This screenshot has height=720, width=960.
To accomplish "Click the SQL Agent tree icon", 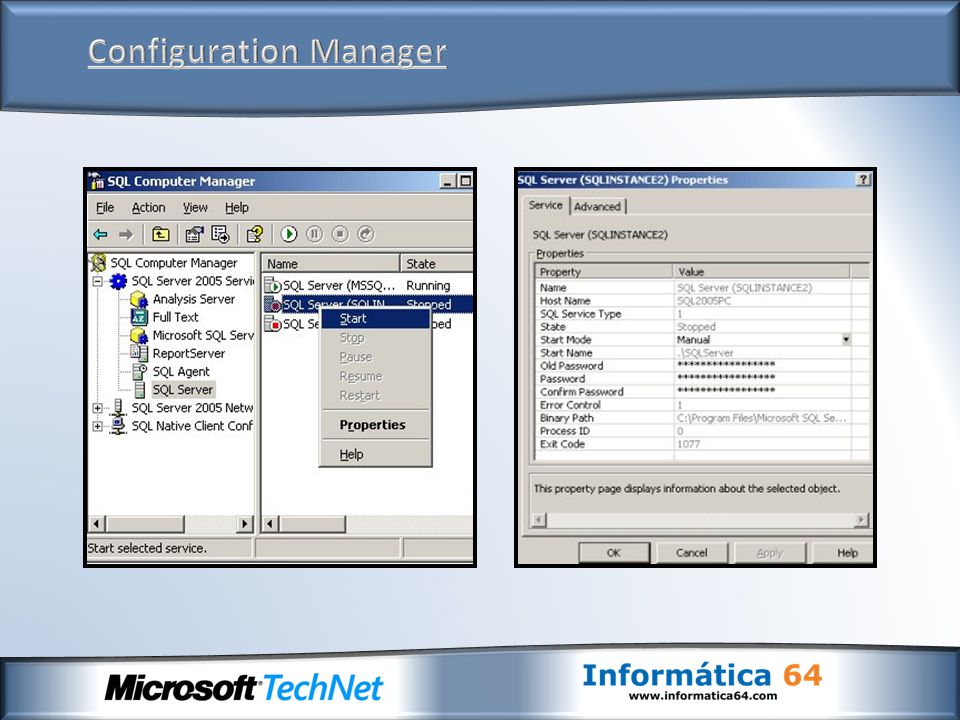I will 140,372.
